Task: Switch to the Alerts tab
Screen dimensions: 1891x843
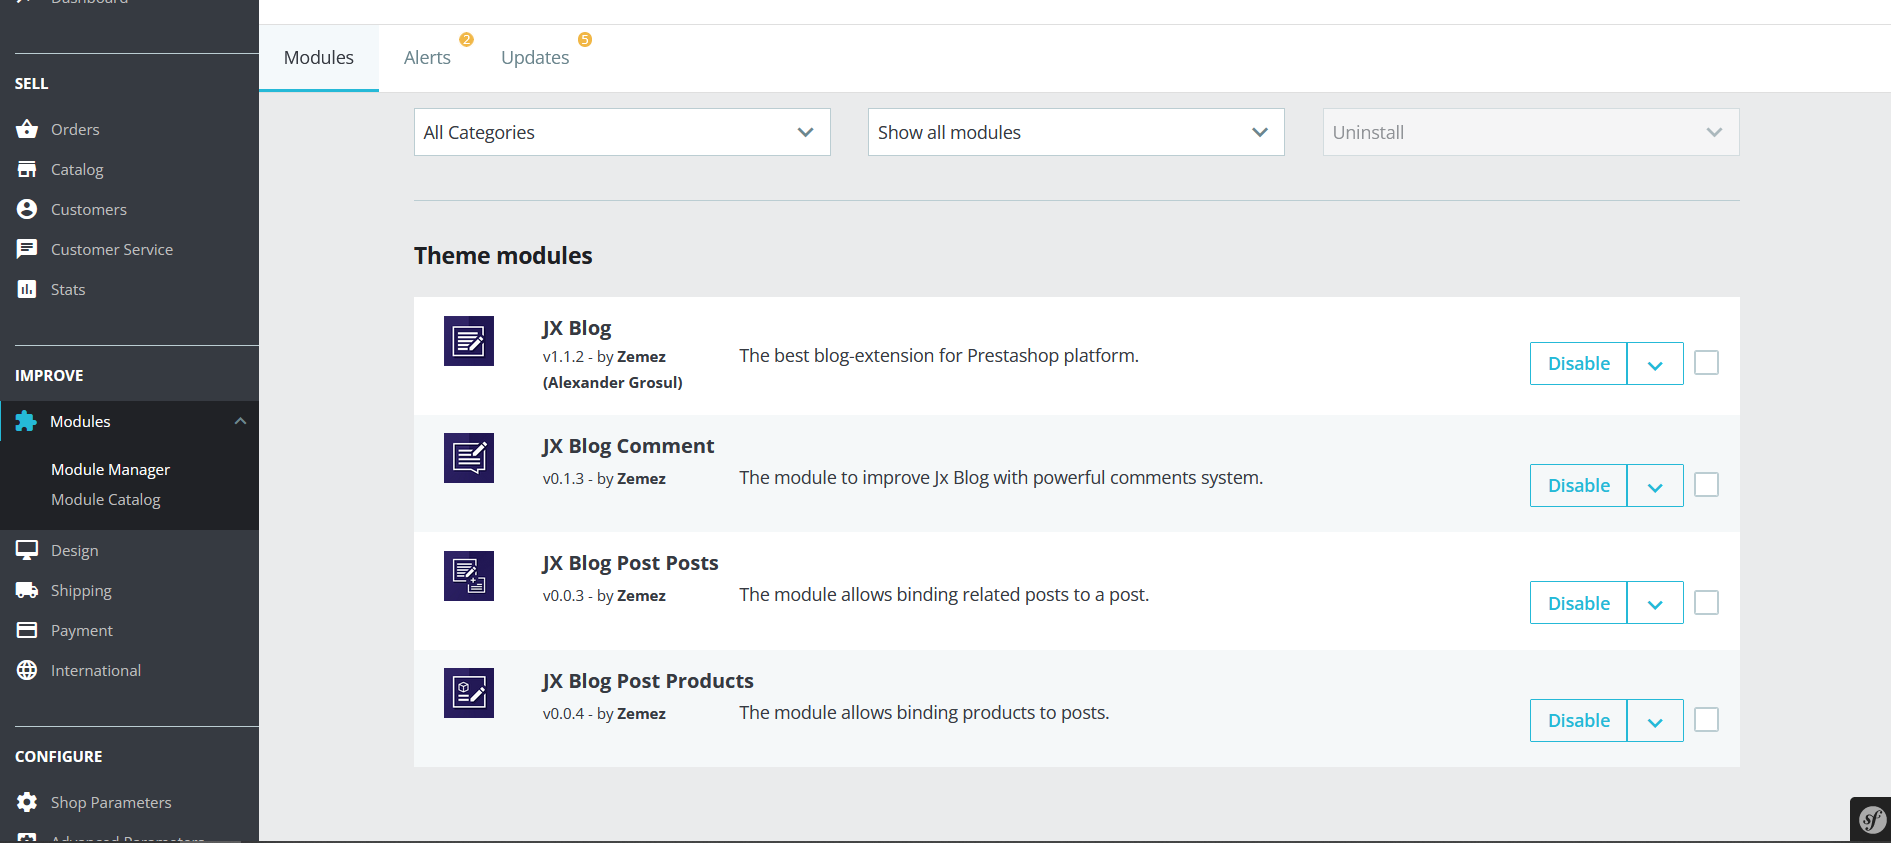Action: click(x=427, y=58)
